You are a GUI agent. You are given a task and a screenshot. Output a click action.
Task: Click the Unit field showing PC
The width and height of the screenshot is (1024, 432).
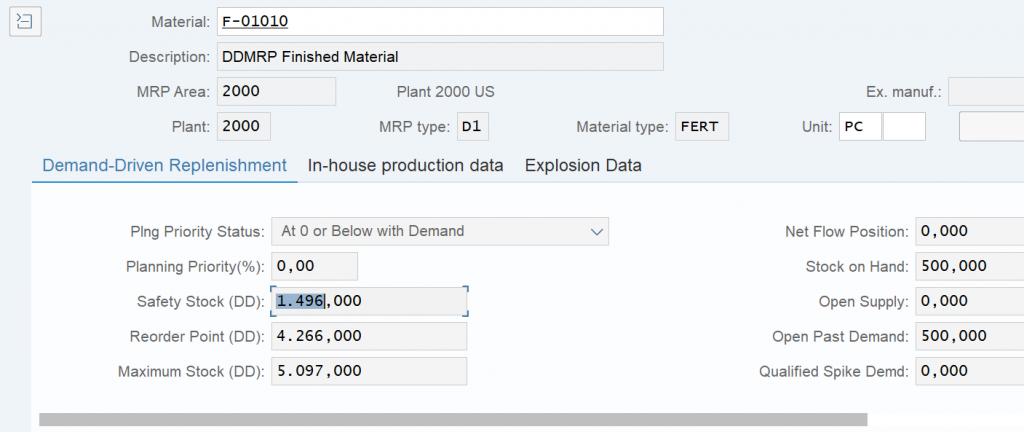point(861,127)
